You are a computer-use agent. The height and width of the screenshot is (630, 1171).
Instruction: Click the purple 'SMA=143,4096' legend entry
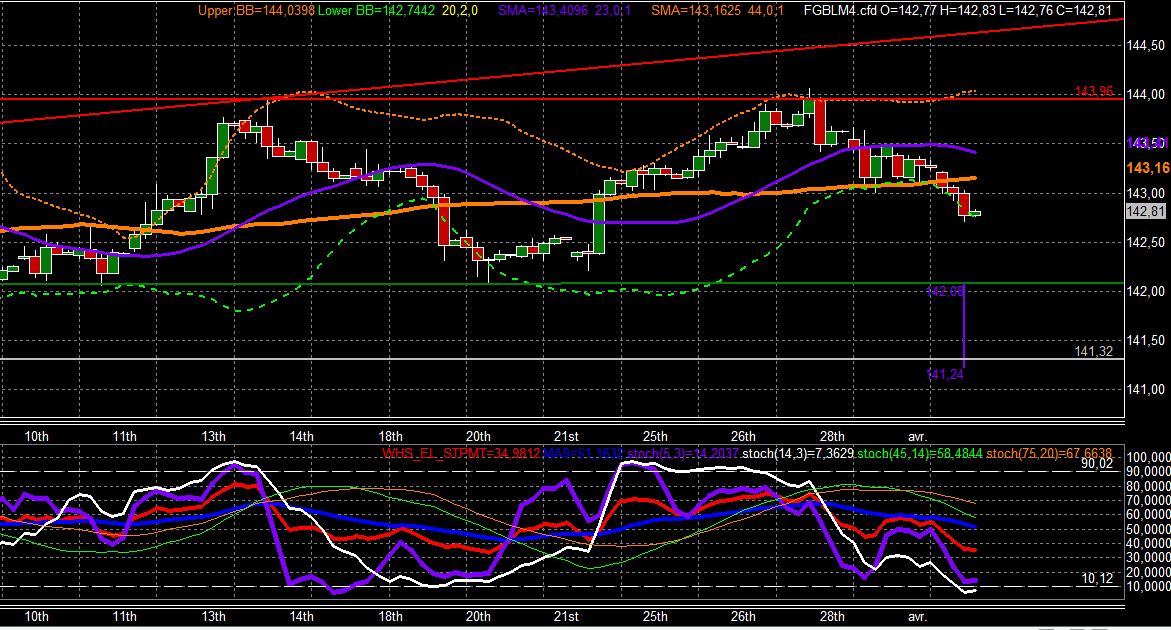click(544, 10)
